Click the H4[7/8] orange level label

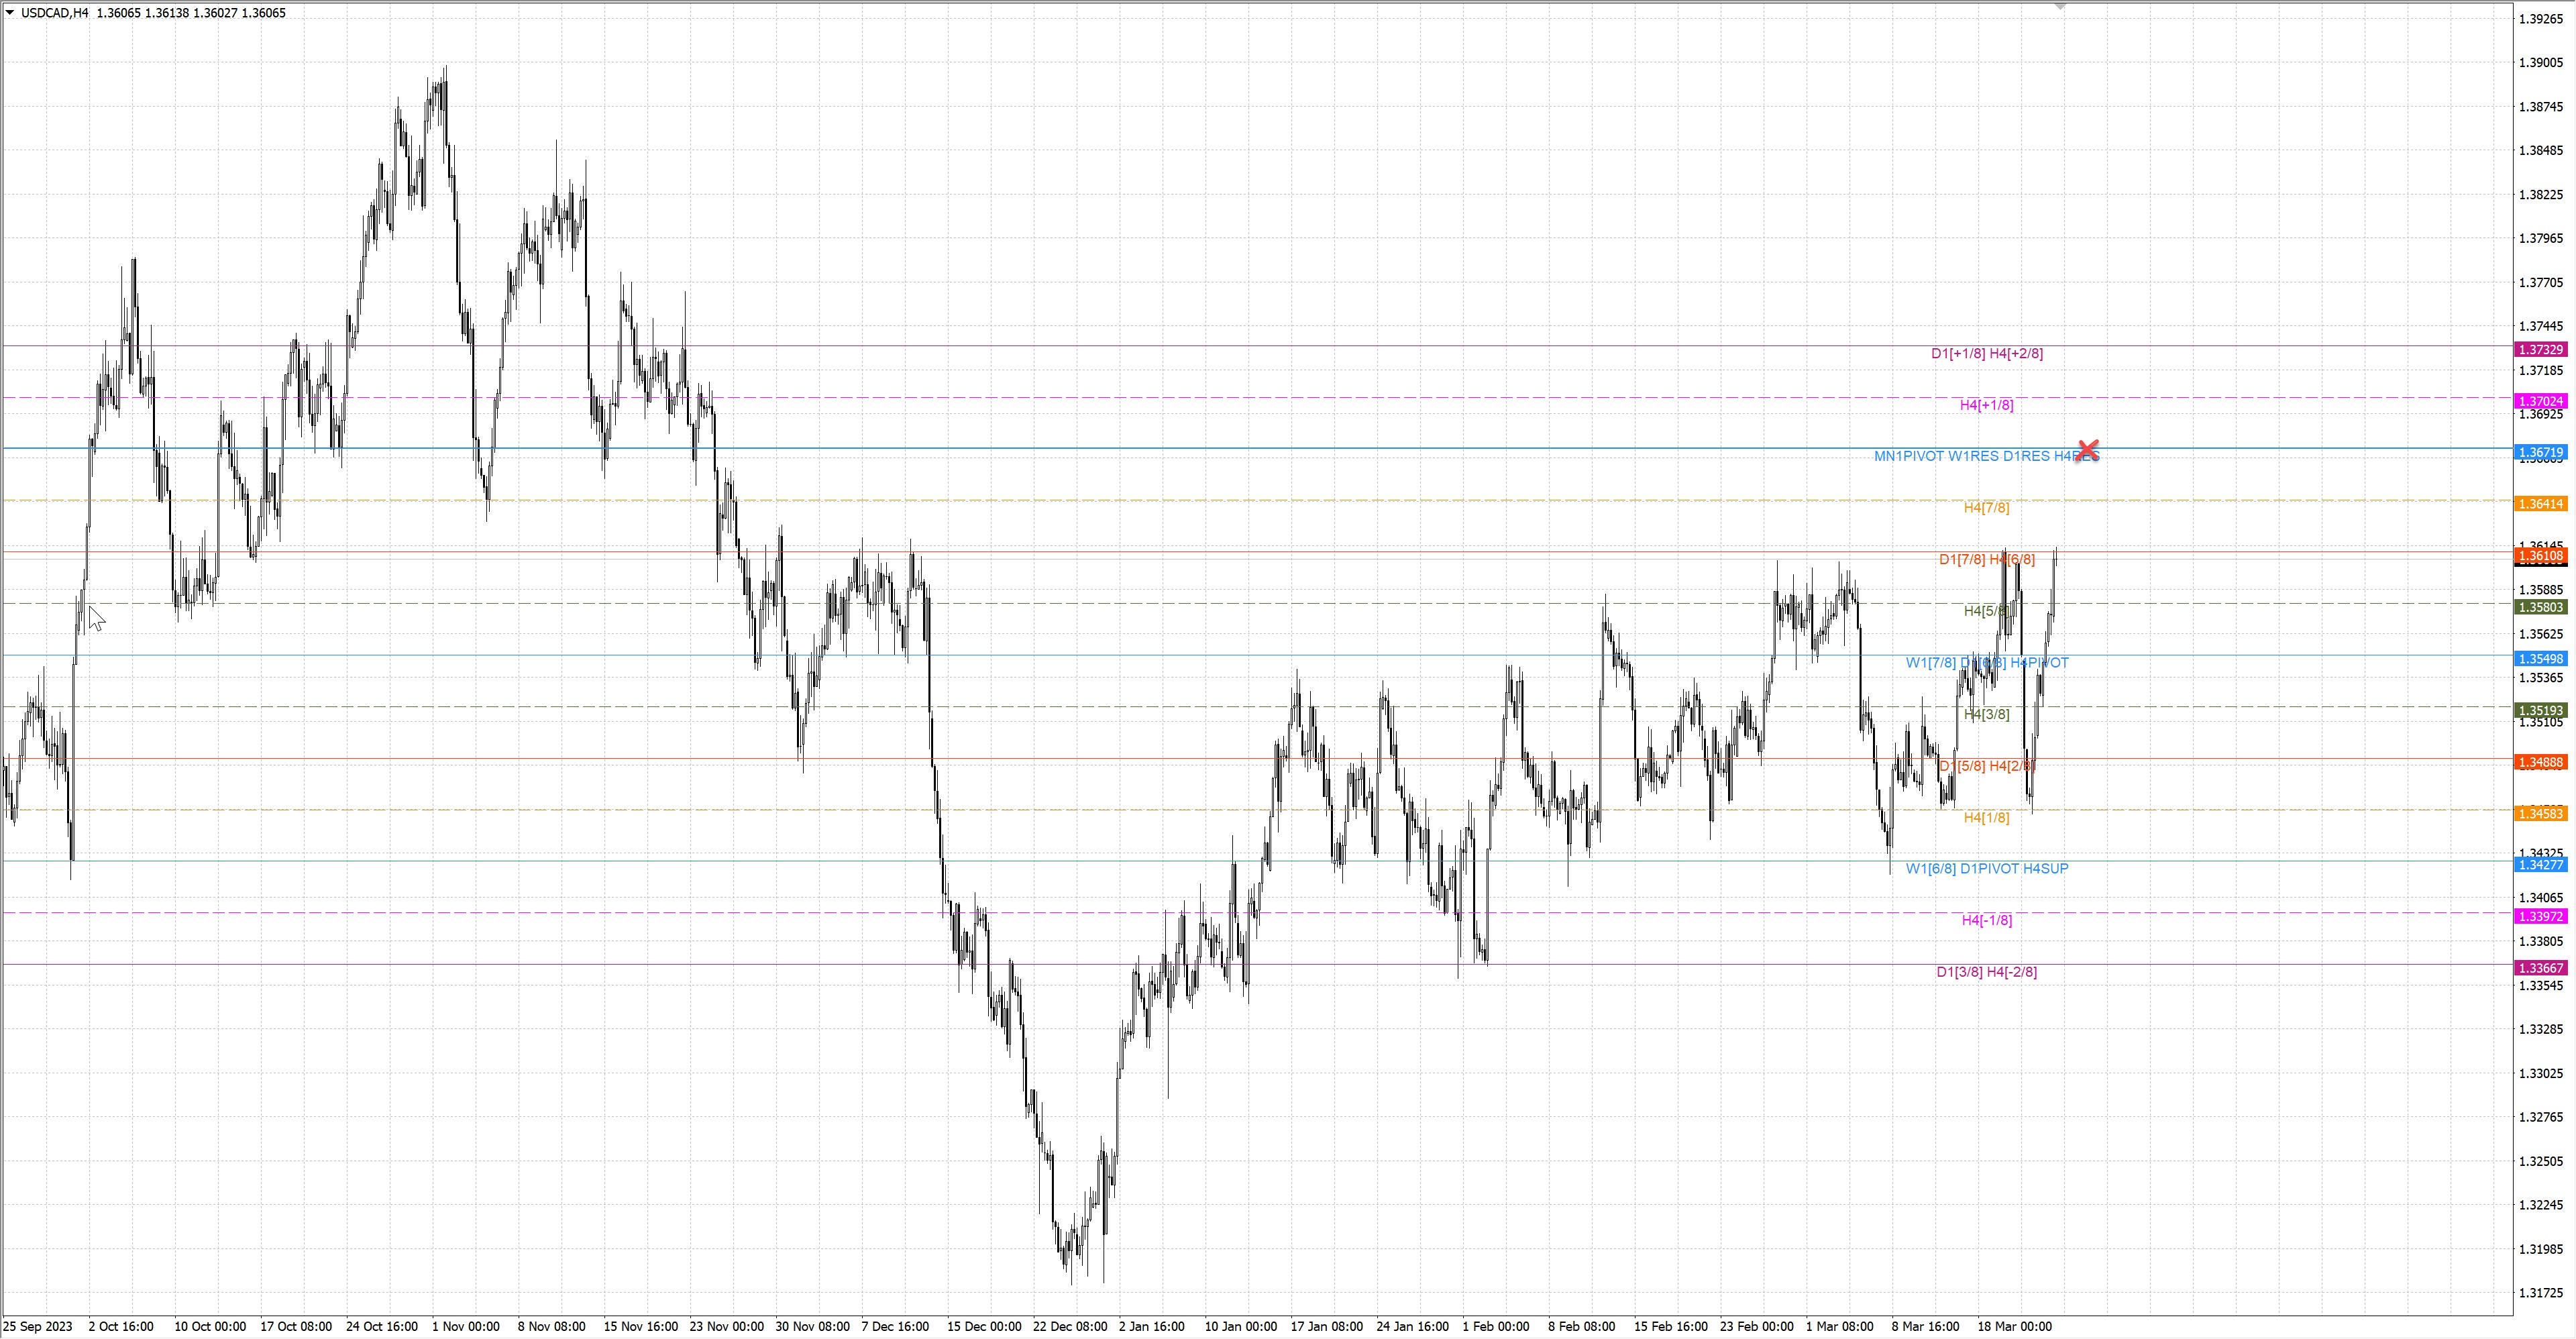coord(1986,508)
